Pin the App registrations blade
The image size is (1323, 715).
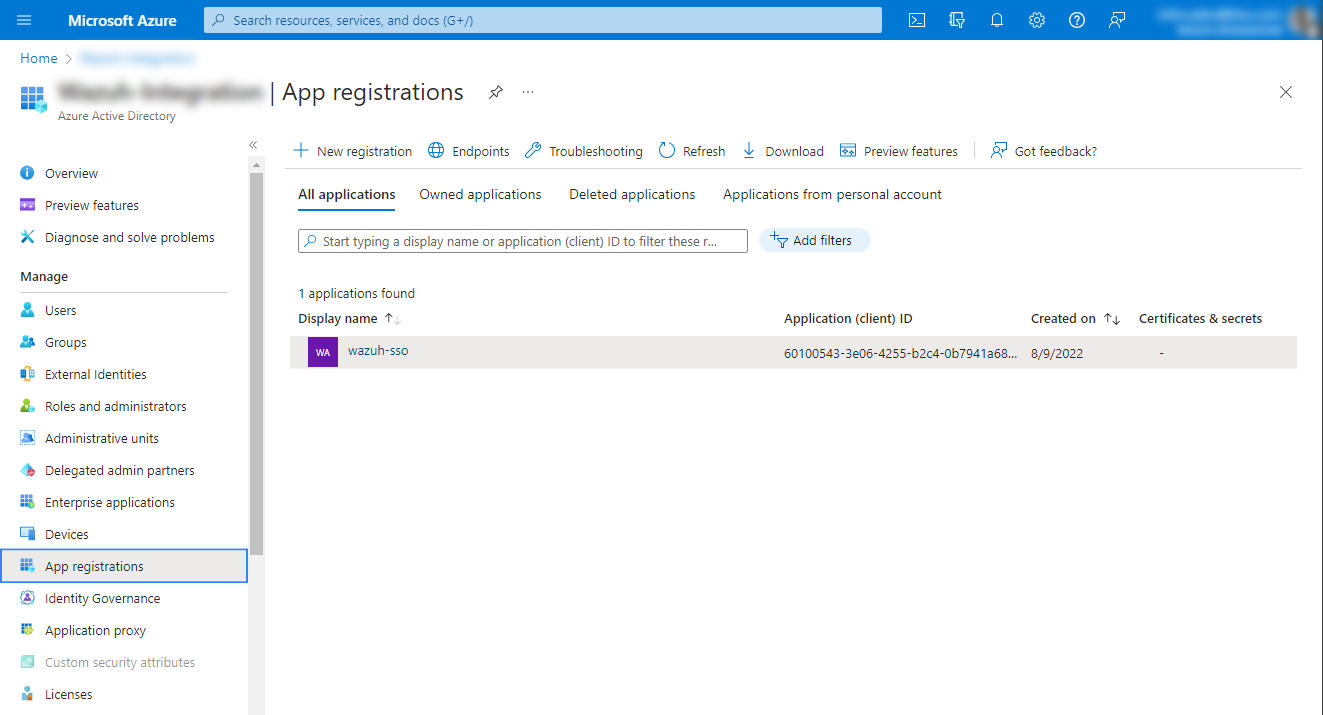point(495,92)
